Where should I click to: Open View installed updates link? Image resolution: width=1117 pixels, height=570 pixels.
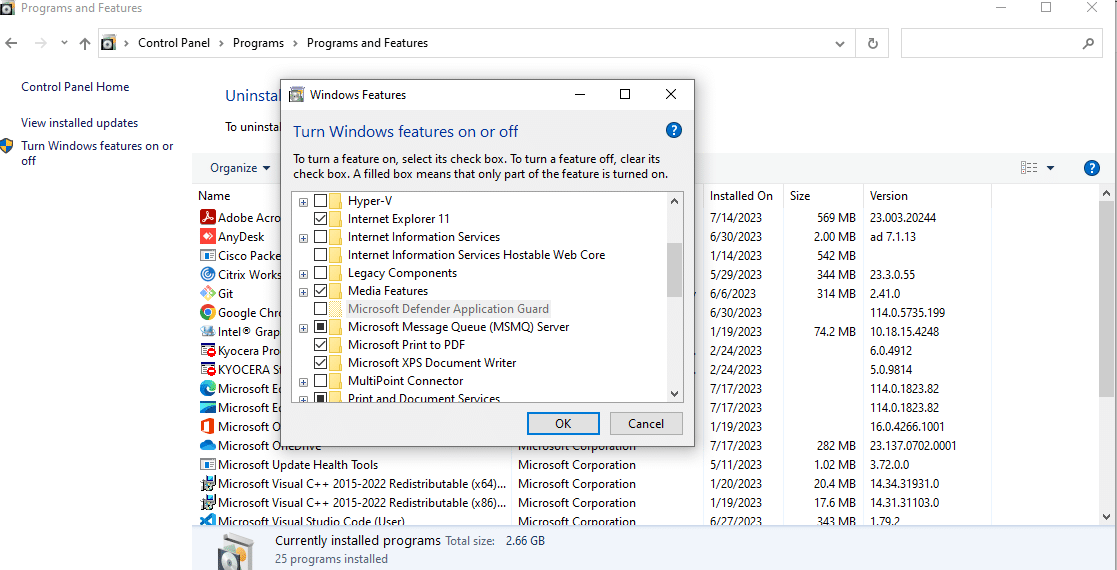point(80,123)
